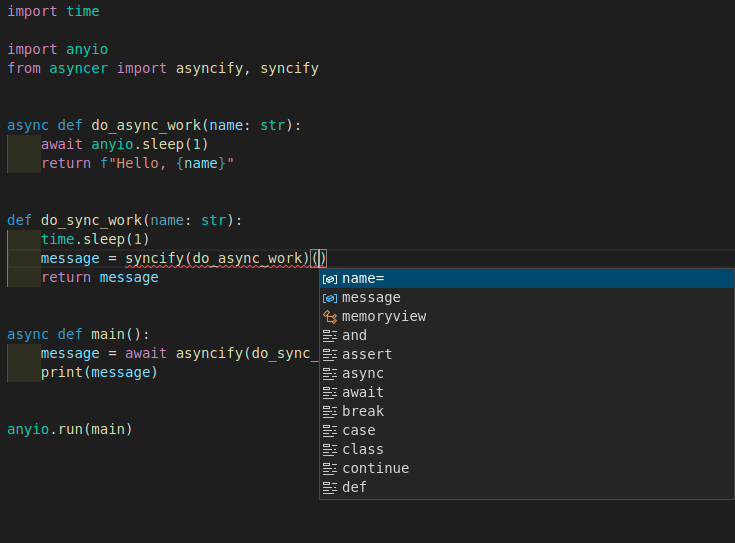Screen dimensions: 735x543
Task: Click the class icon beside memoryview
Action: (330, 317)
